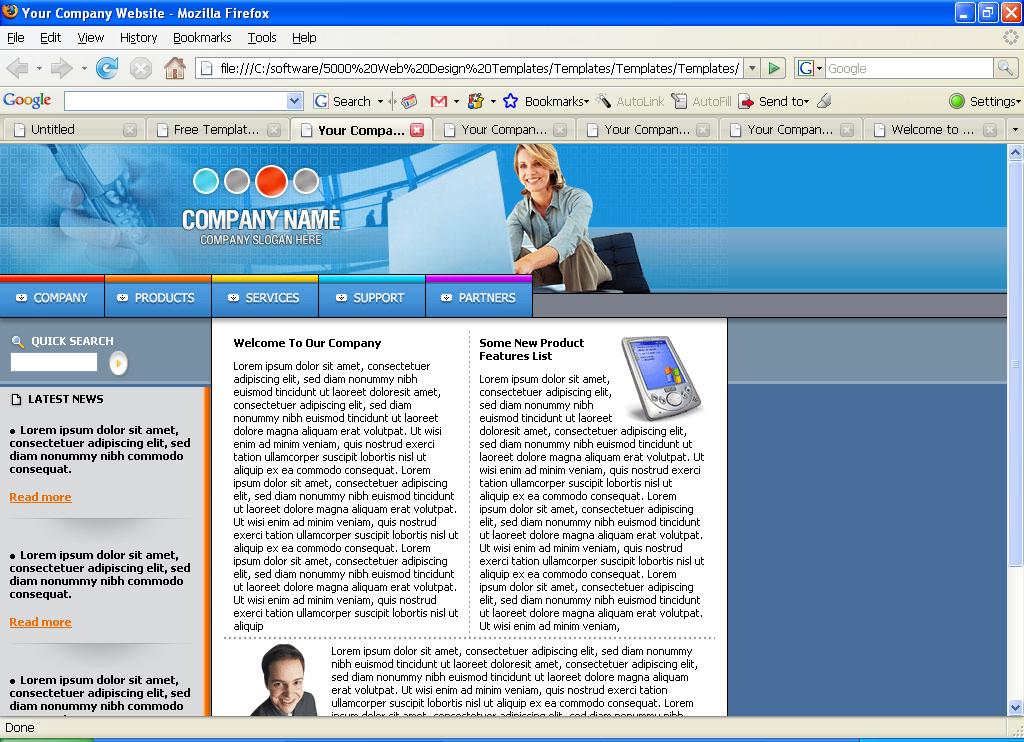Click the SERVICES navigation button
The height and width of the screenshot is (742, 1024).
tap(264, 298)
